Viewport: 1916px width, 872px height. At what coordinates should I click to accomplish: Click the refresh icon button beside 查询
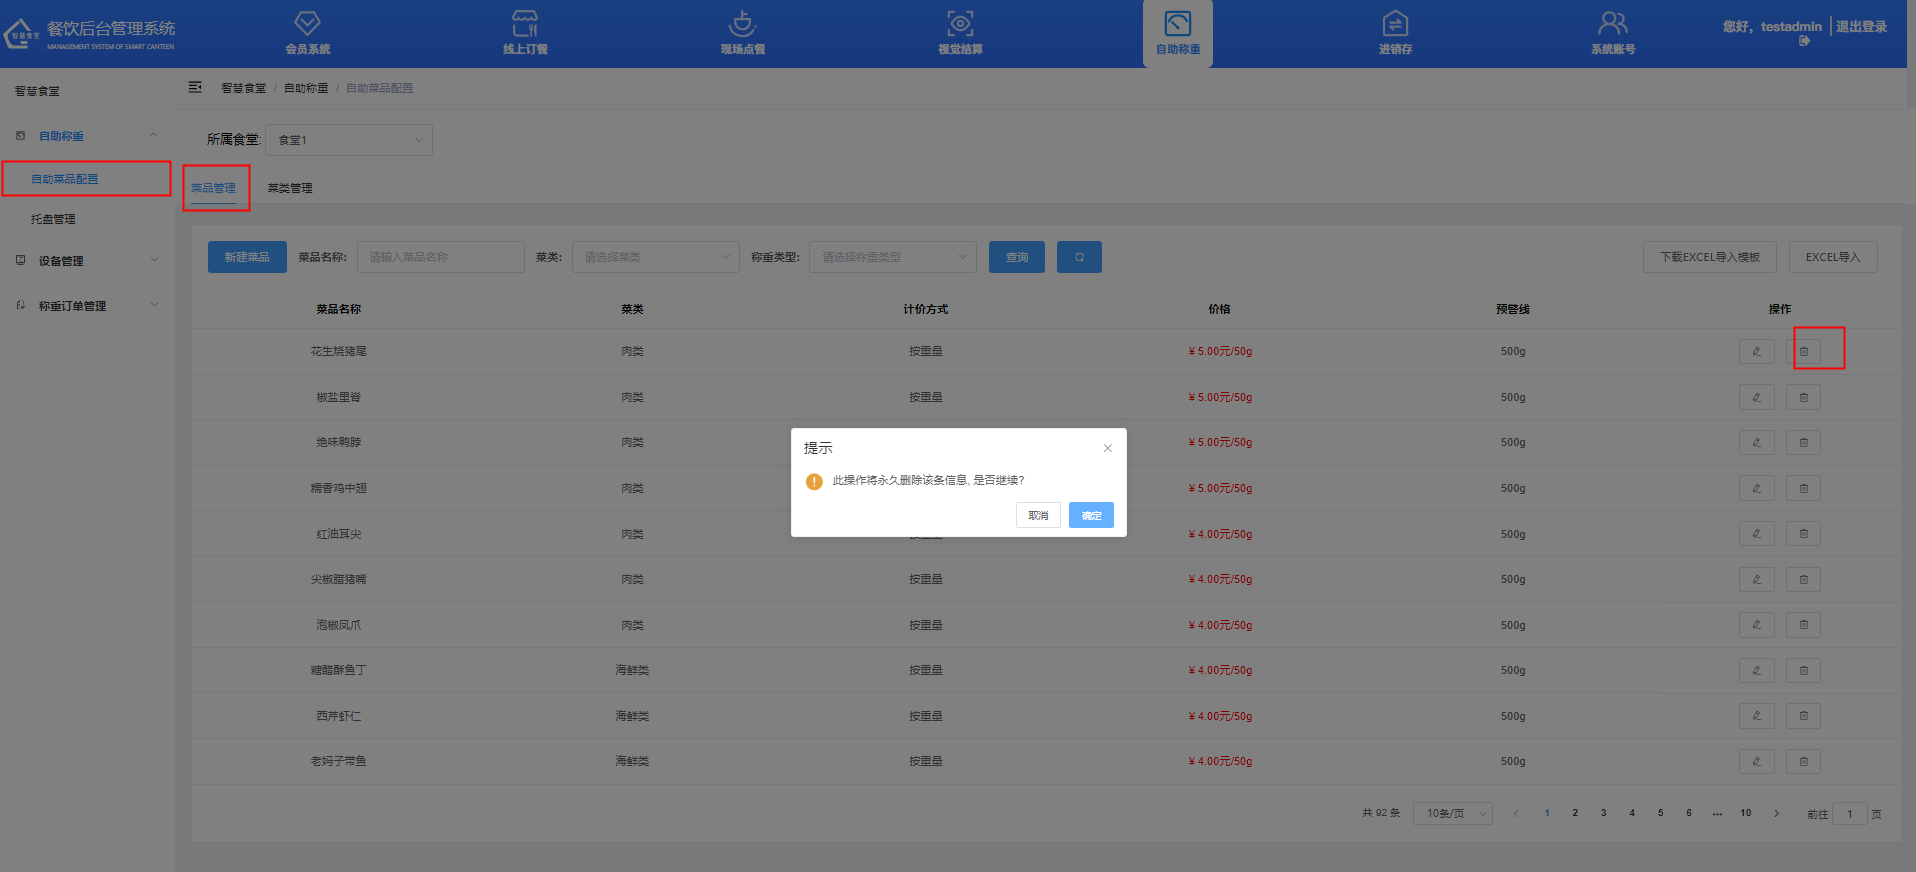click(x=1079, y=257)
